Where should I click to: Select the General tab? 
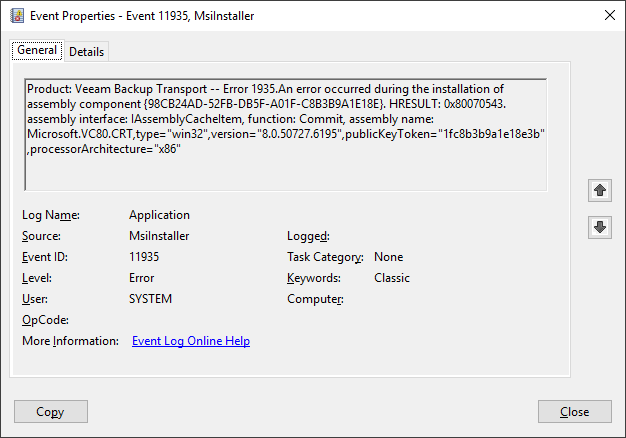point(37,50)
